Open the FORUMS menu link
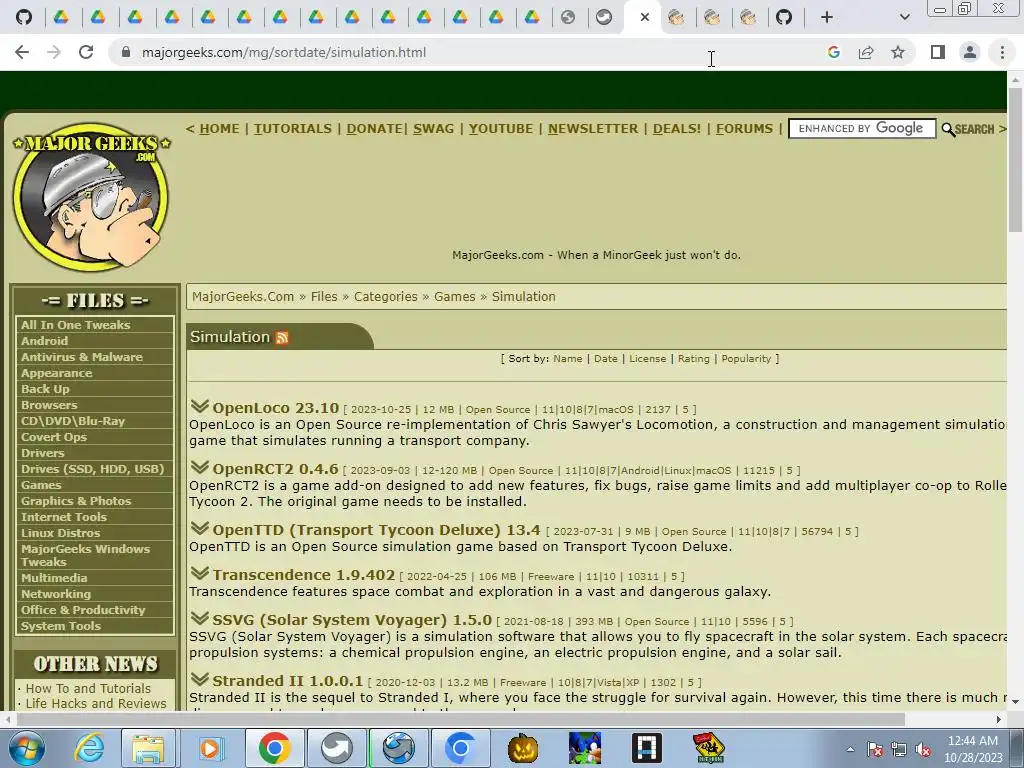 [744, 129]
